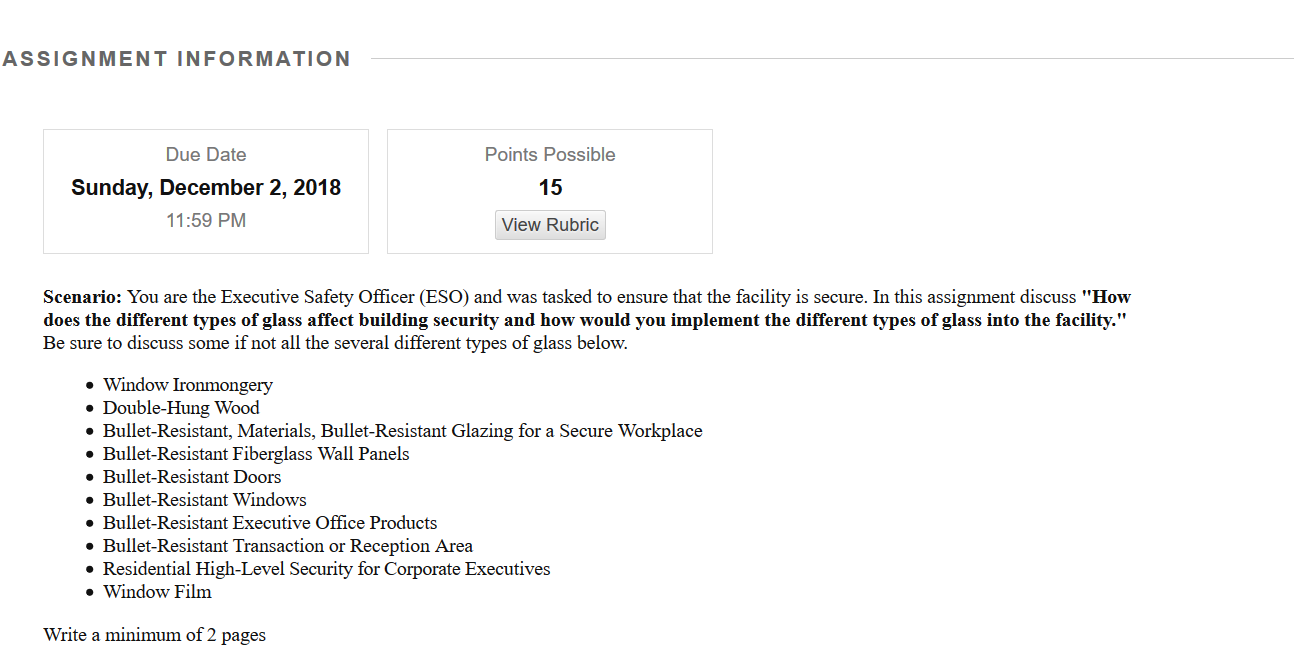Click the Double-Hung Wood list item
Screen dimensions: 1294x667
click(x=181, y=408)
